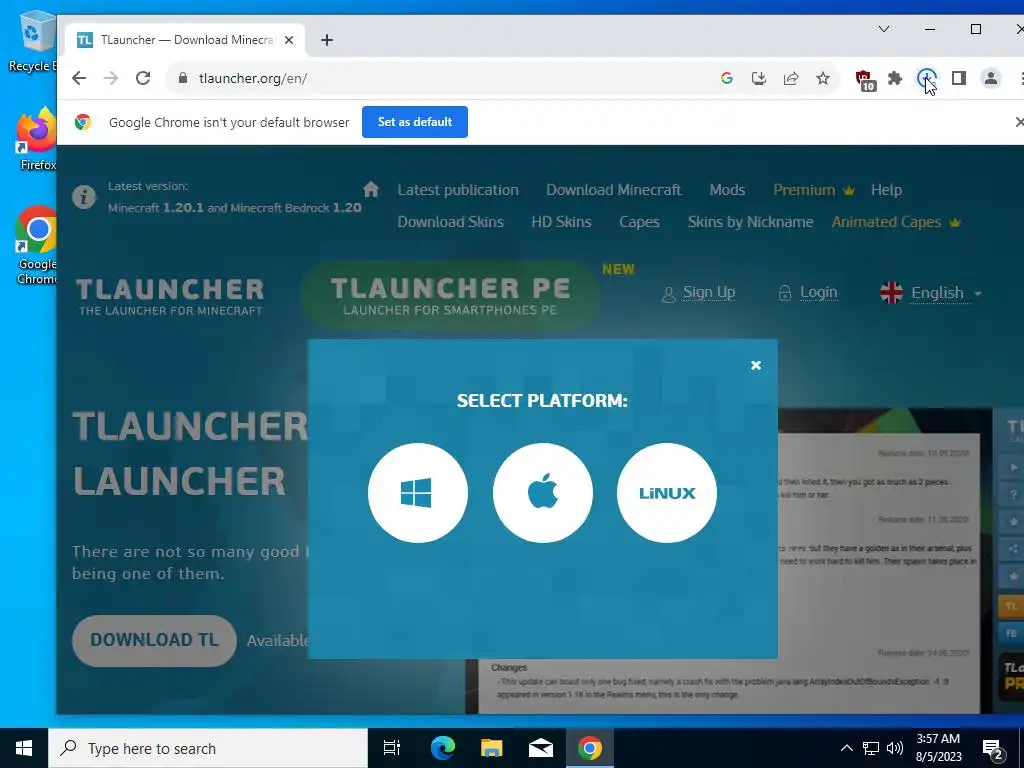Select the Google Chrome desktop shortcut
This screenshot has width=1024, height=768.
37,246
